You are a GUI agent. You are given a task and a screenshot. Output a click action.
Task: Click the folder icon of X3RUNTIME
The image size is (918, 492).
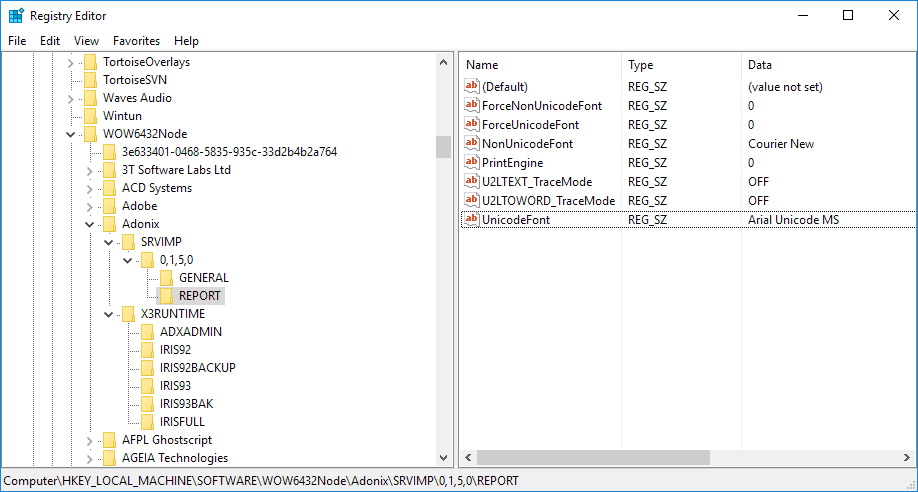[x=128, y=314]
